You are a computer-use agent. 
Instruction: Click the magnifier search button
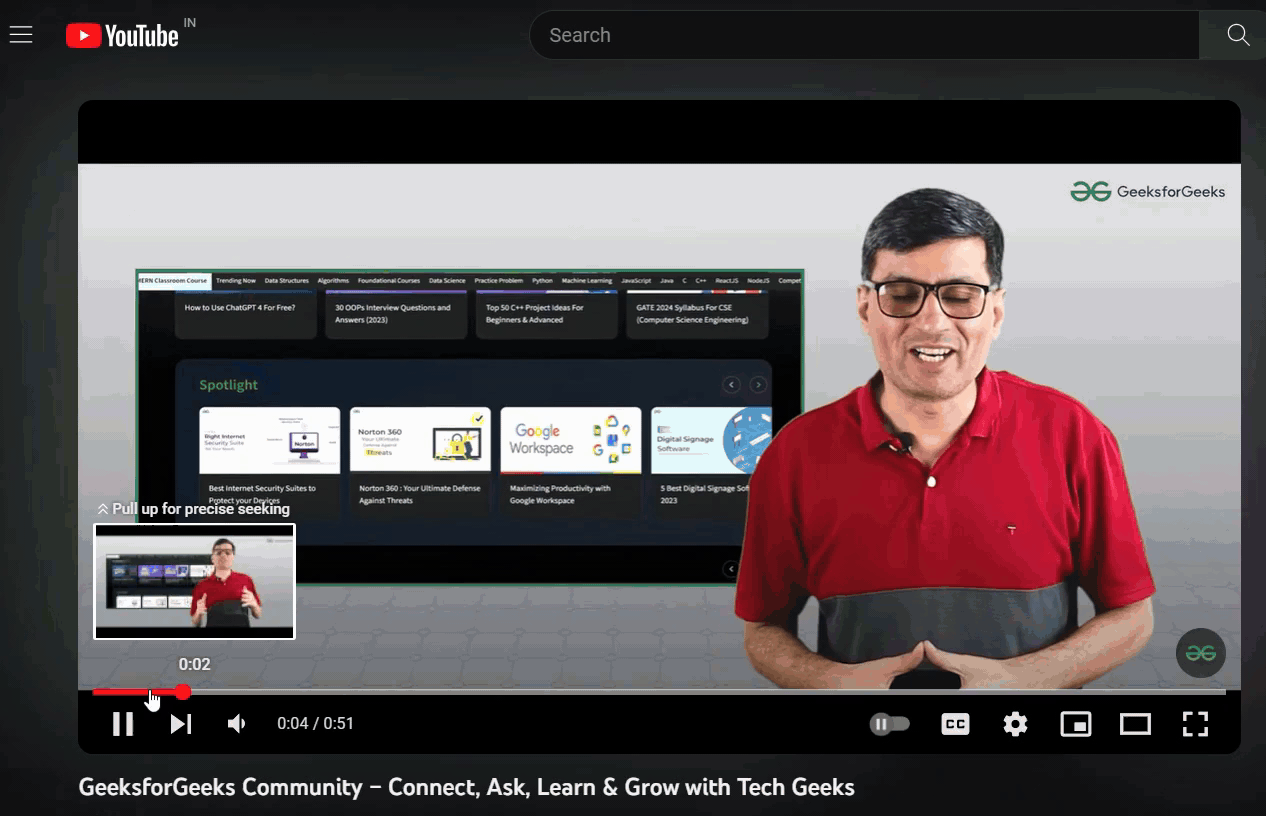[1238, 35]
